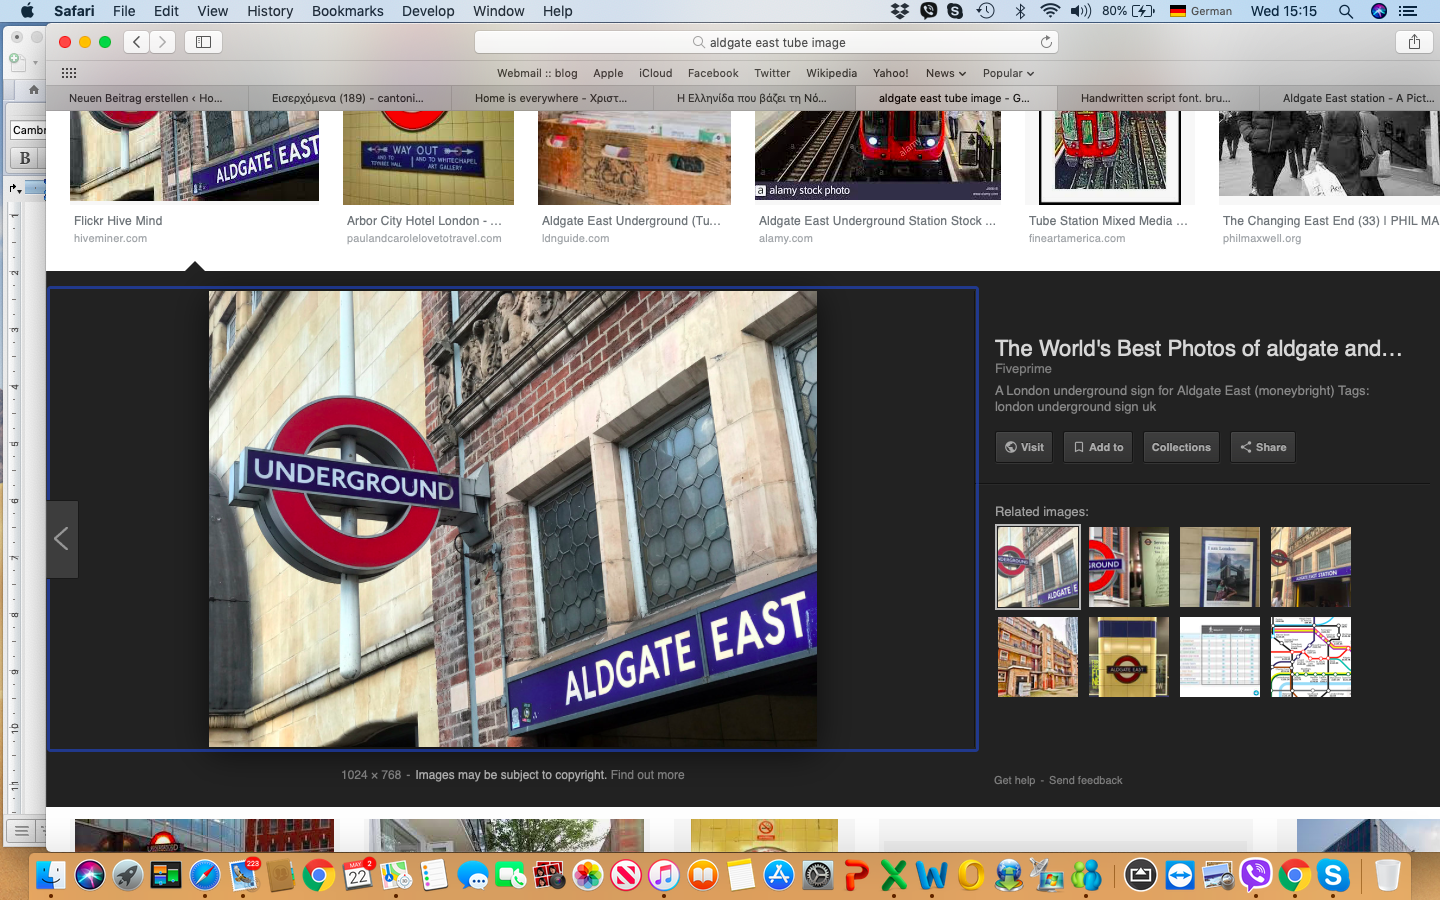1440x900 pixels.
Task: Click the Send feedback link
Action: tap(1085, 780)
